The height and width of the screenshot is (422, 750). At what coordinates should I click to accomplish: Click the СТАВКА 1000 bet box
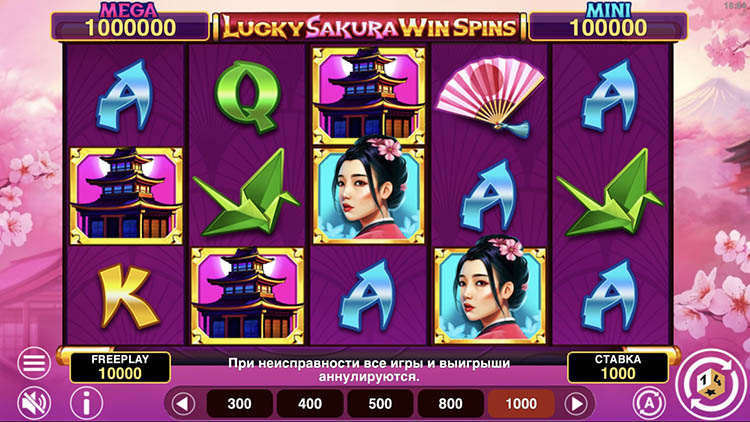click(x=618, y=367)
